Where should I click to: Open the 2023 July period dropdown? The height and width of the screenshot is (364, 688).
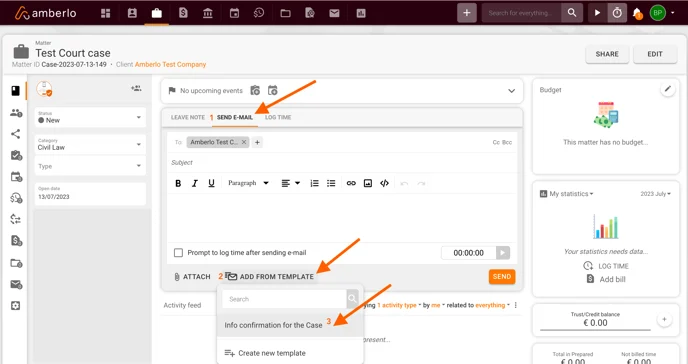[656, 194]
